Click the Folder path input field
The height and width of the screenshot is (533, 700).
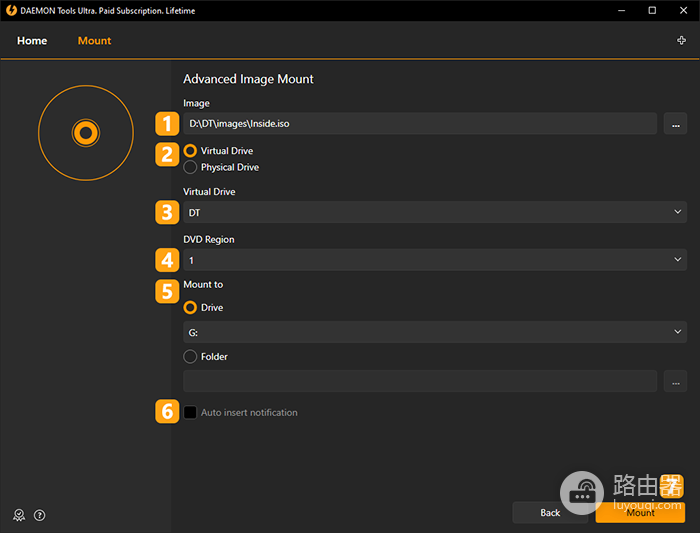coord(420,381)
